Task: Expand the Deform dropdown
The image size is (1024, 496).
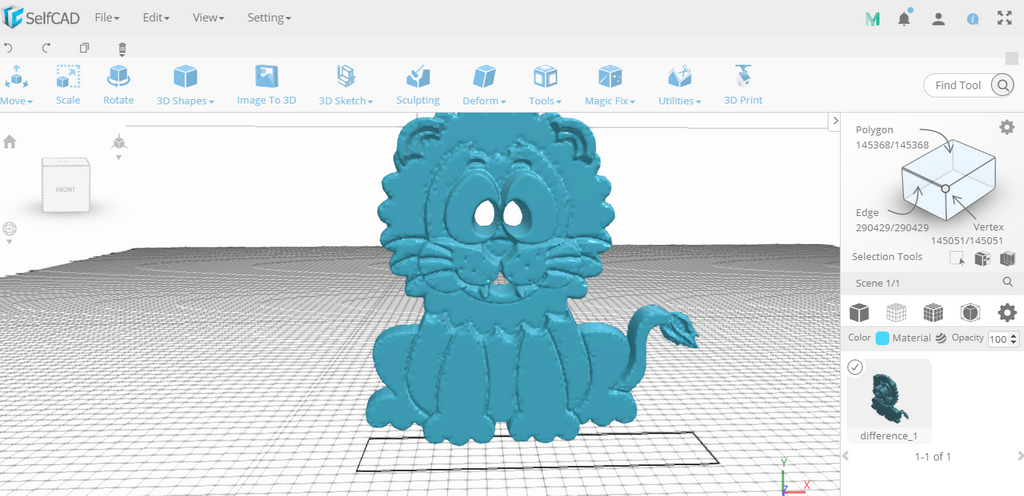Action: (484, 85)
